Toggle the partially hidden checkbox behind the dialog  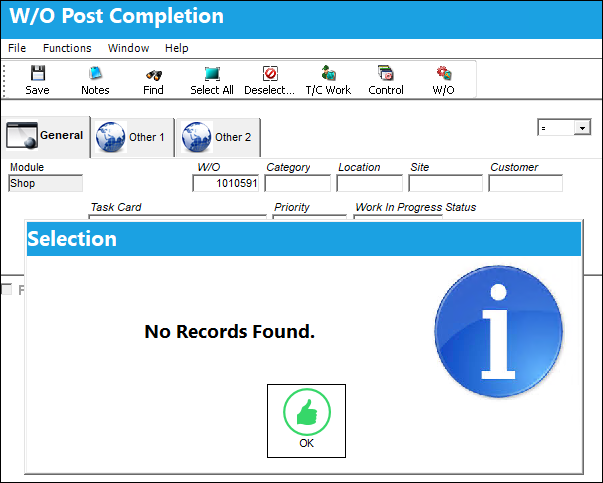(7, 289)
